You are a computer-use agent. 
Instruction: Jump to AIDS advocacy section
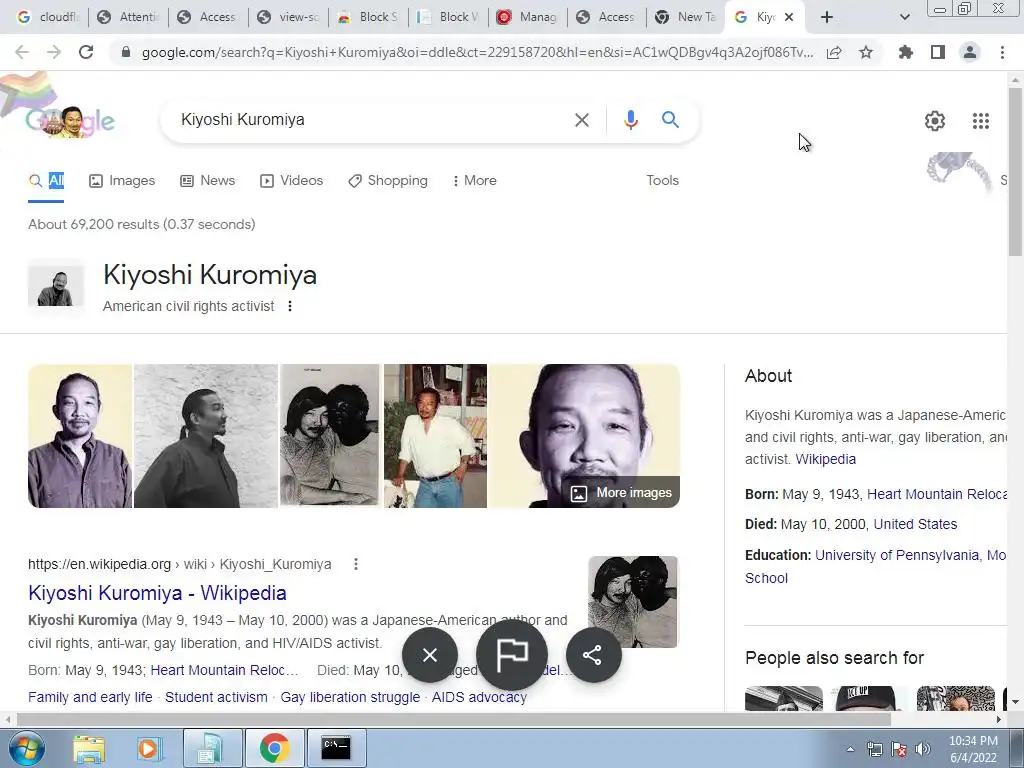479,697
